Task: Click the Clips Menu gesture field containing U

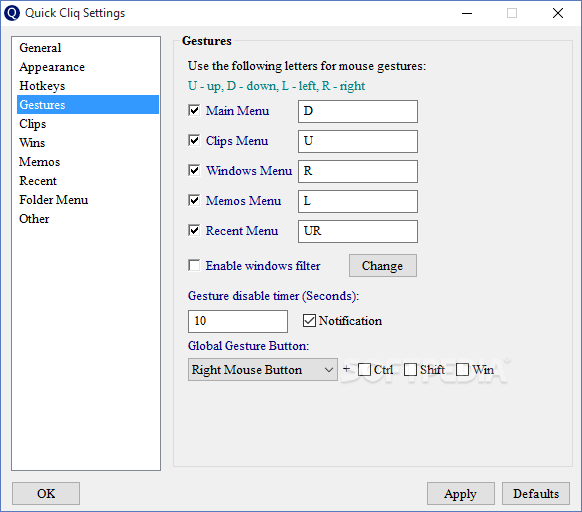Action: click(x=358, y=141)
